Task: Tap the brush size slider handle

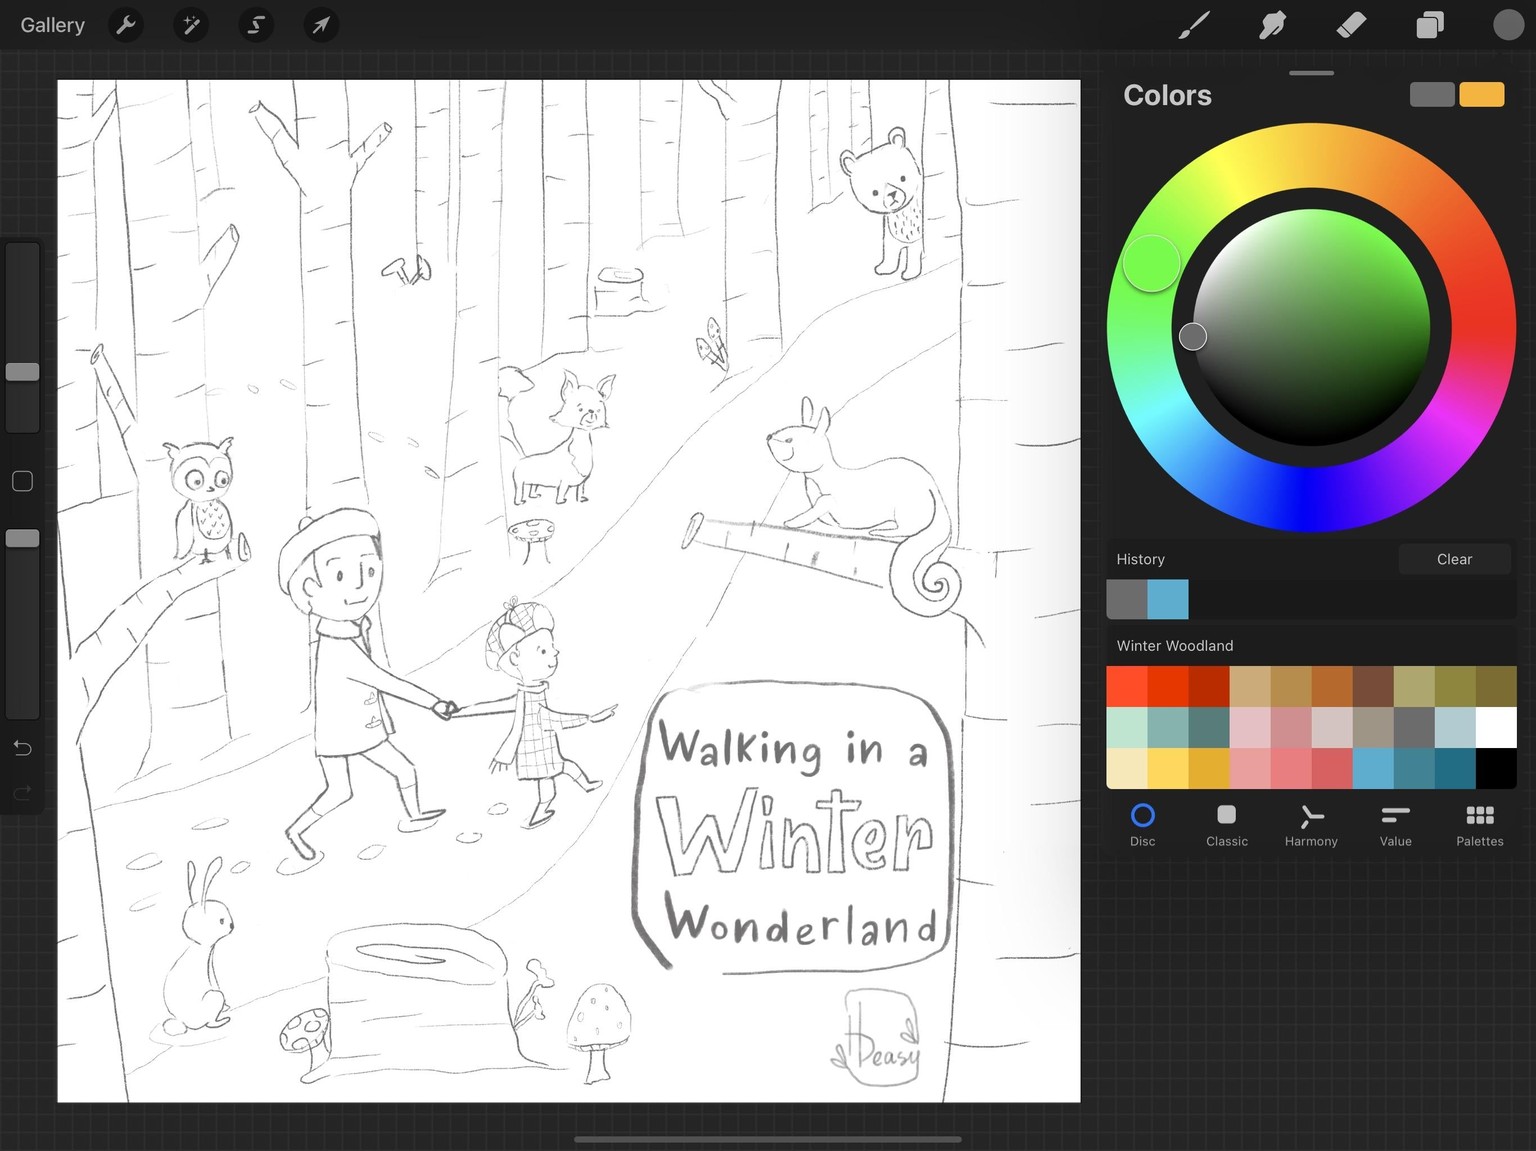Action: [x=23, y=372]
